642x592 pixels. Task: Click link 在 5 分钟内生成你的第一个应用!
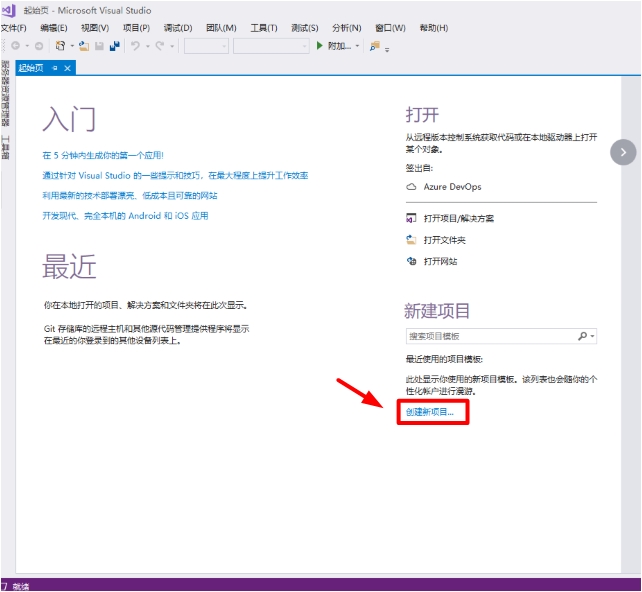pos(103,155)
